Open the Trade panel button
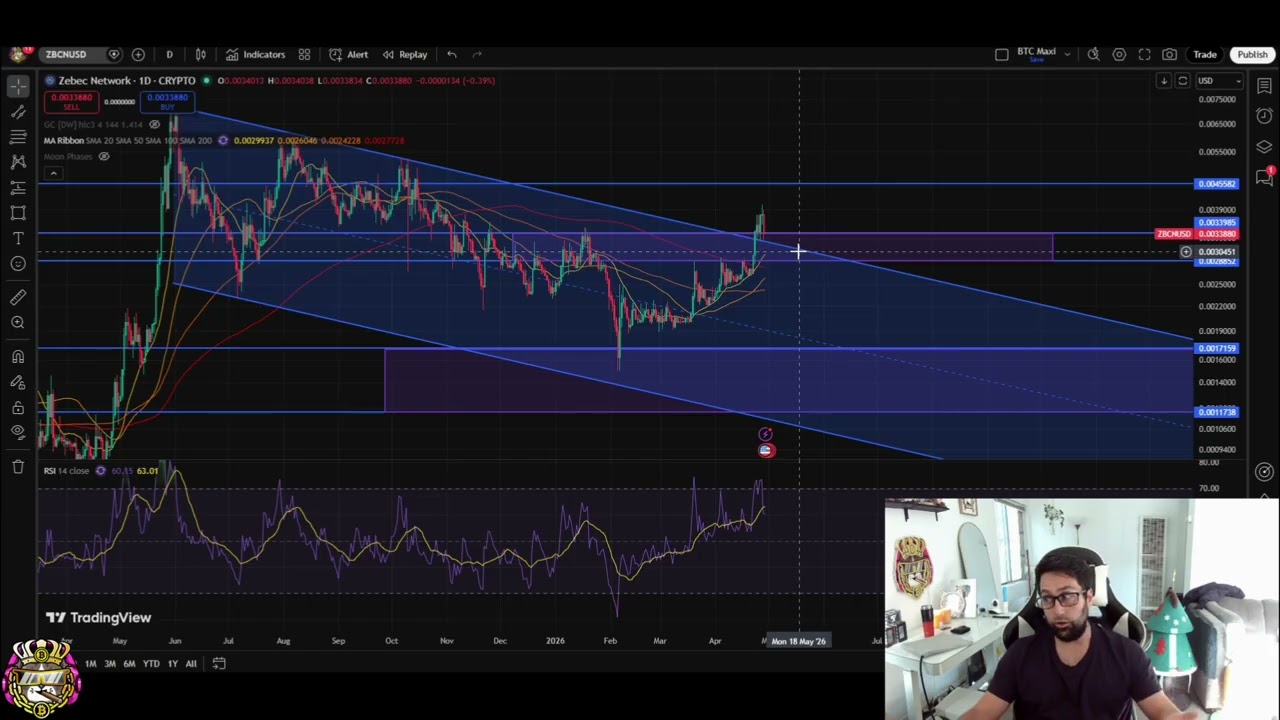This screenshot has width=1280, height=720. pyautogui.click(x=1204, y=54)
